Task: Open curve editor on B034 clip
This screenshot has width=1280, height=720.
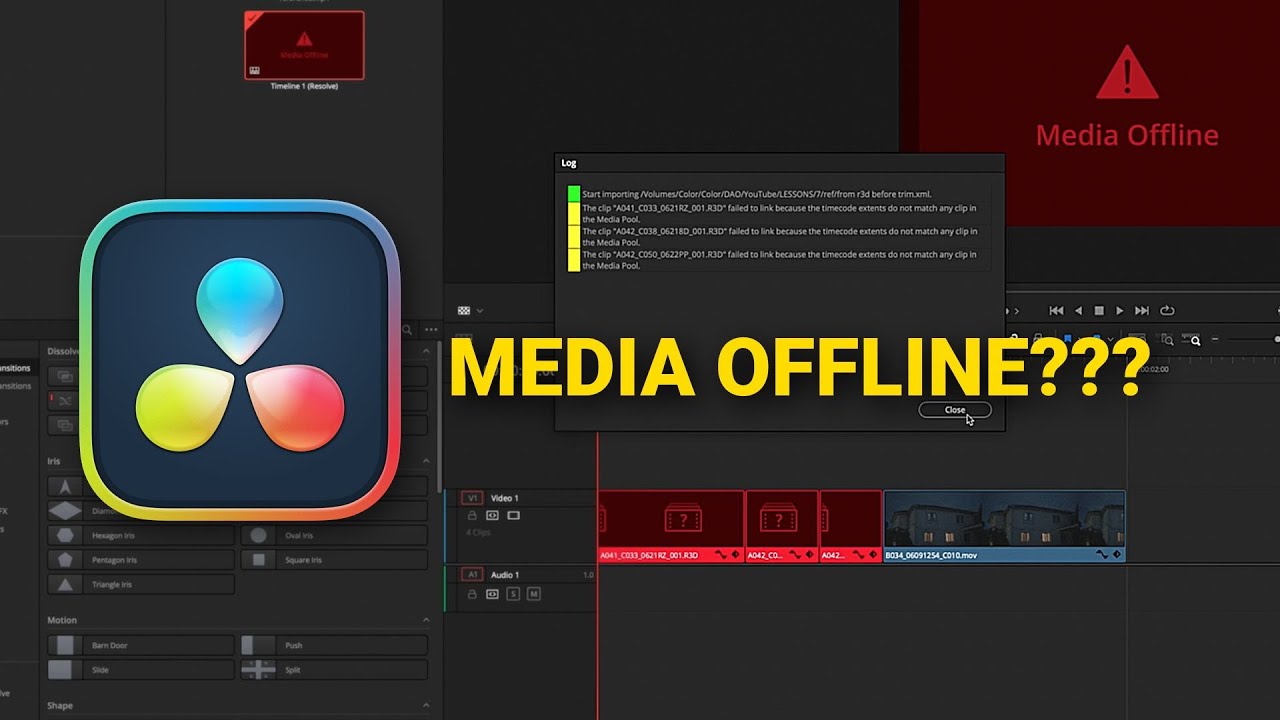Action: click(x=1102, y=554)
